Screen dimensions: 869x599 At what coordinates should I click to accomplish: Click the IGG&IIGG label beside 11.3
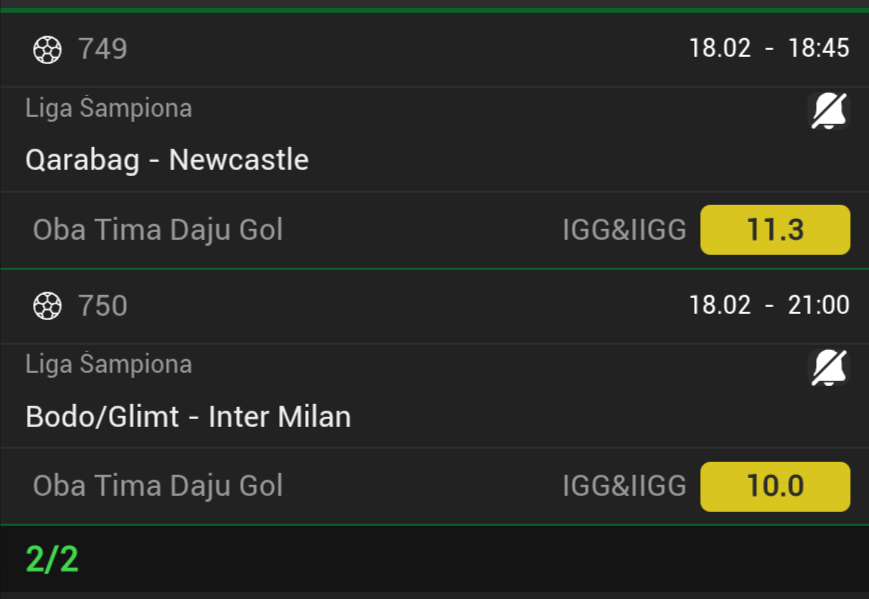pyautogui.click(x=624, y=231)
